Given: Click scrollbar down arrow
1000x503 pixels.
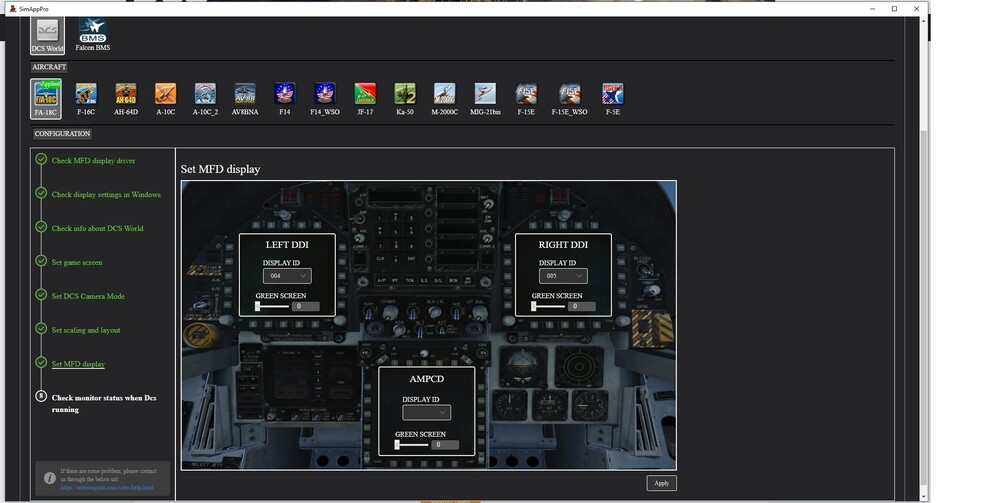Looking at the screenshot, I should click(x=924, y=497).
